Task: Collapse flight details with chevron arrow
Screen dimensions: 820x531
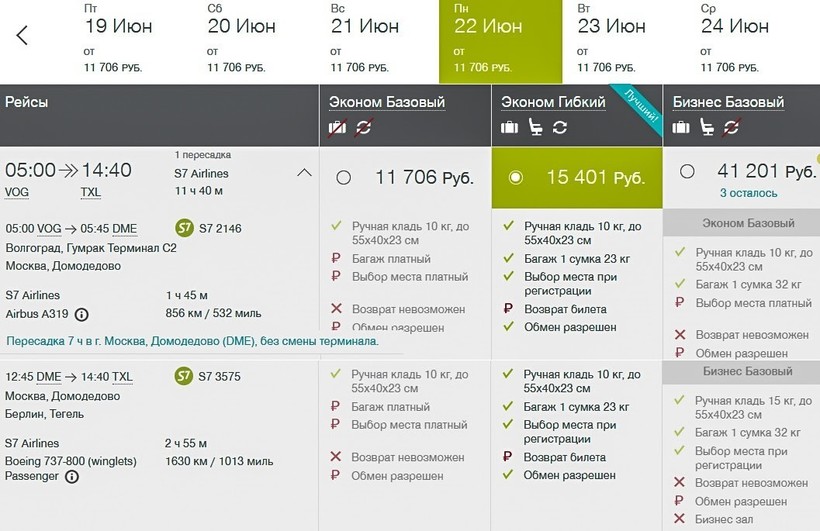Action: tap(304, 172)
